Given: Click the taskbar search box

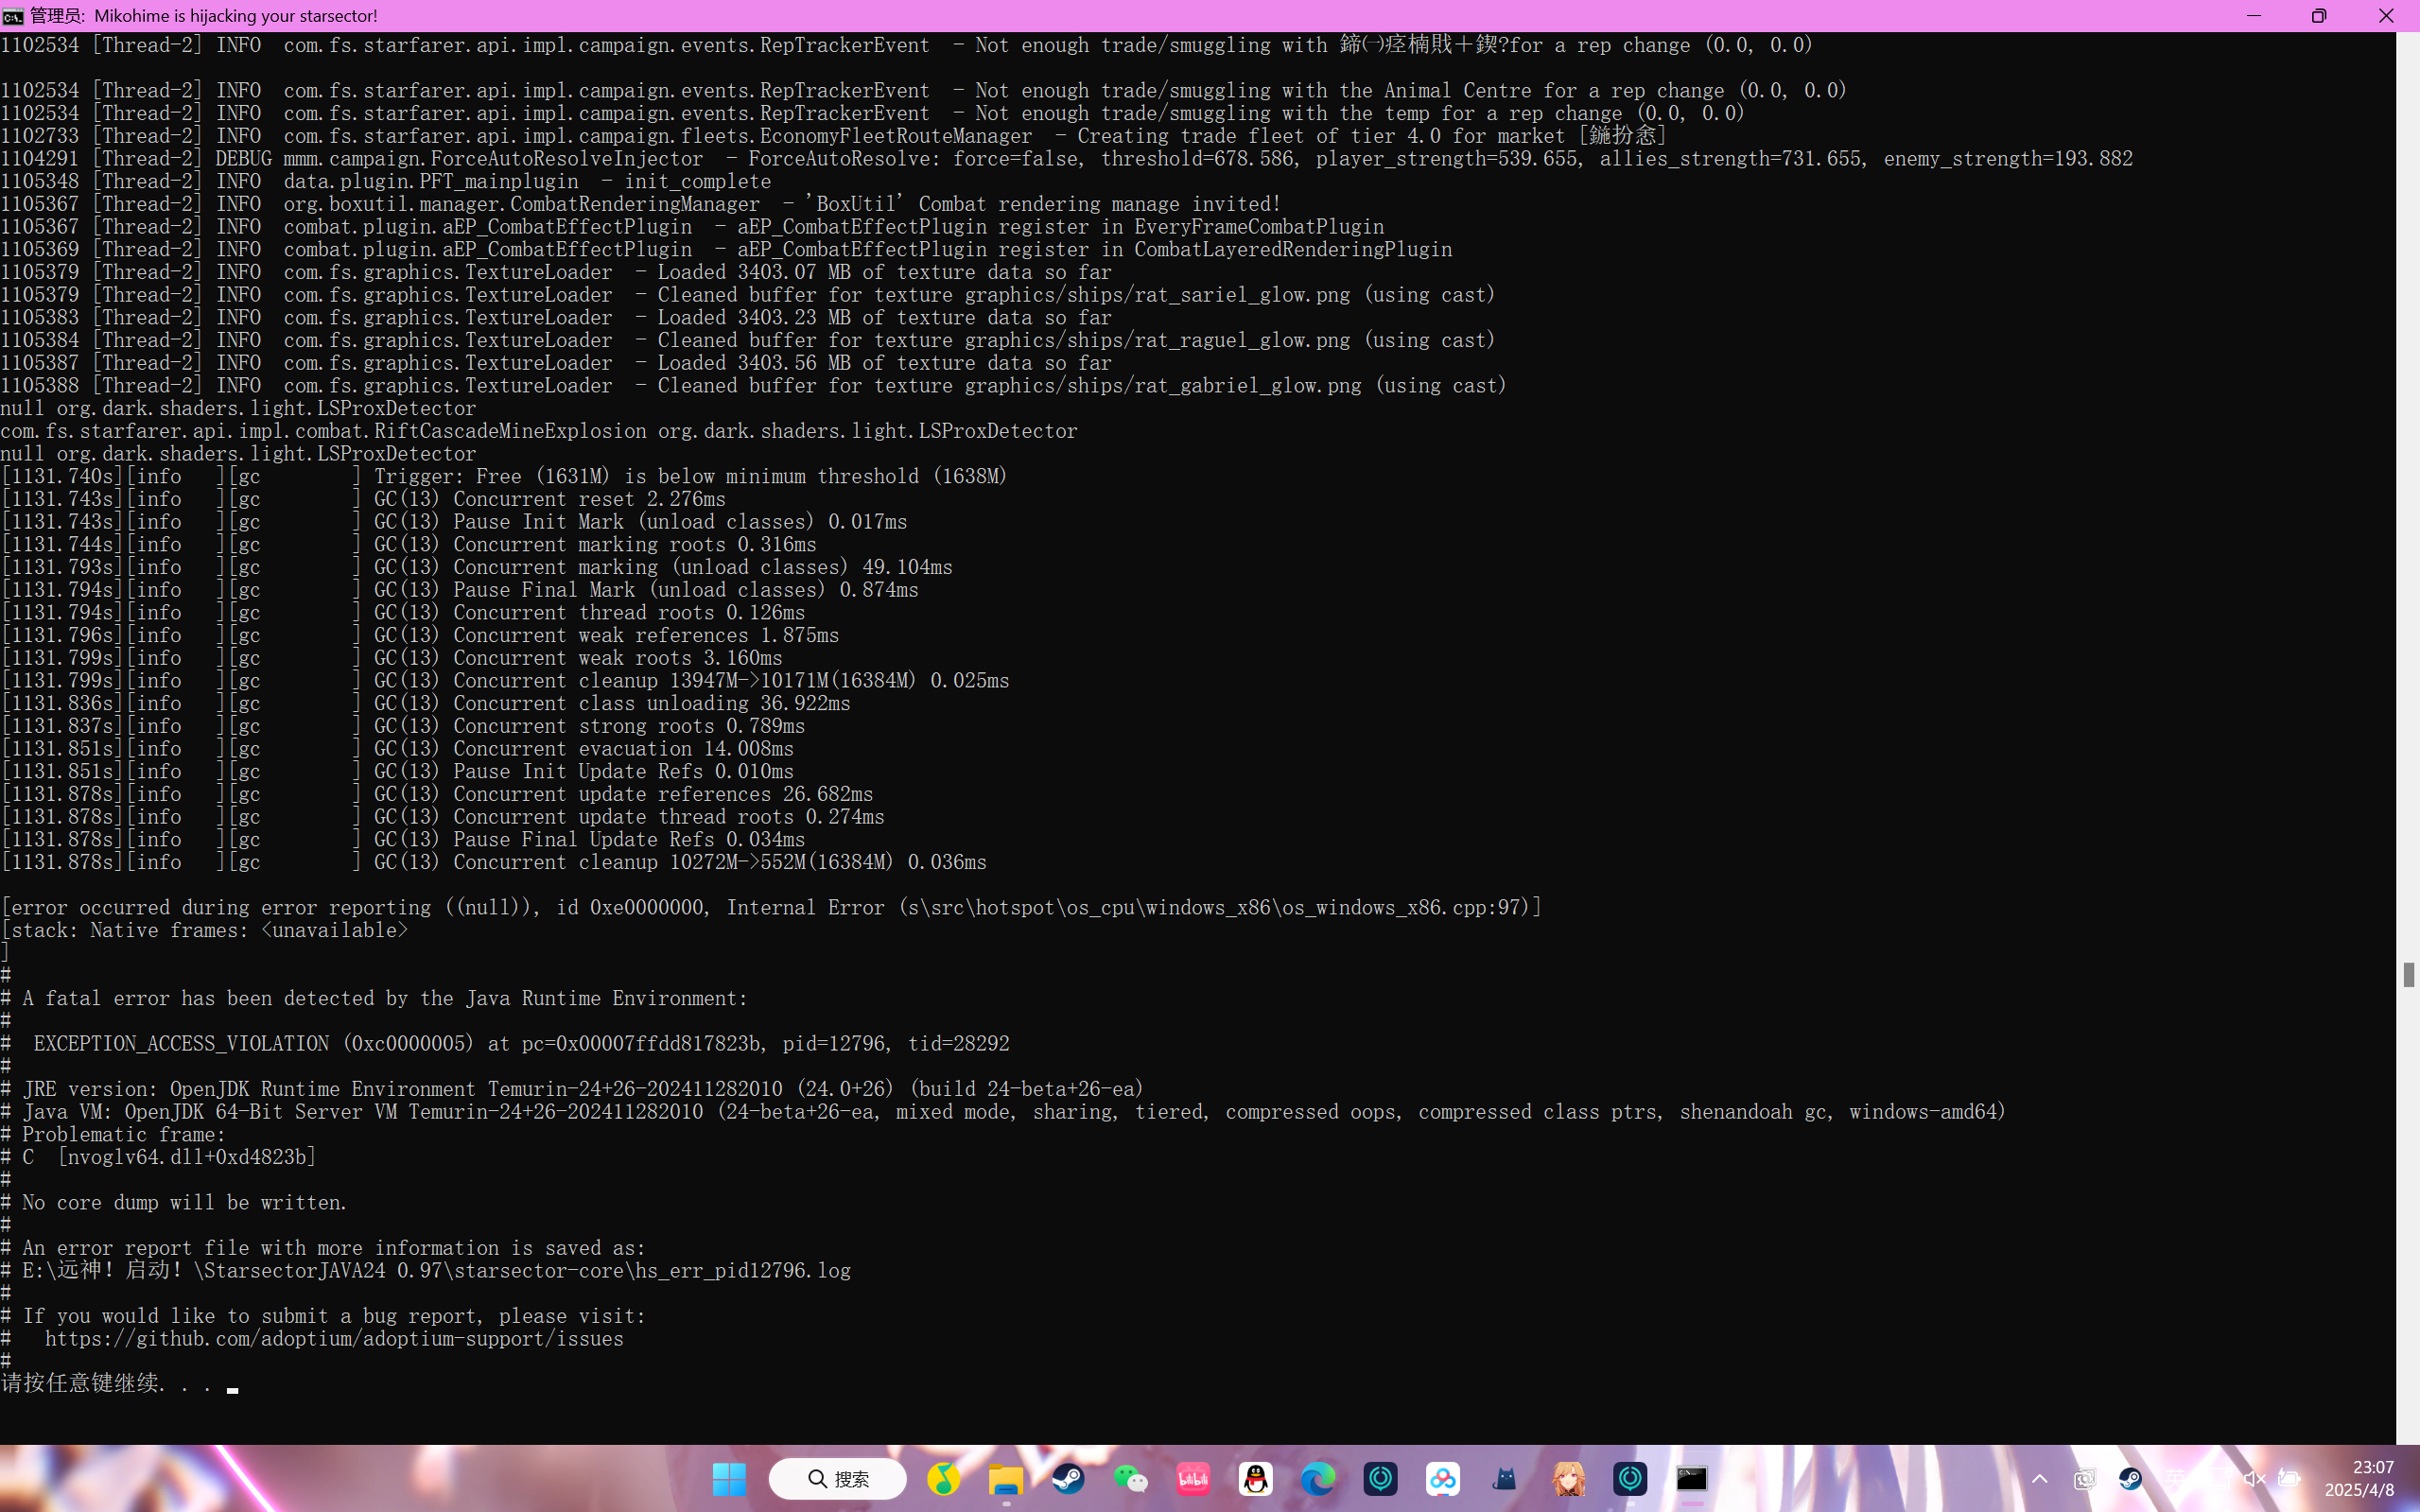Looking at the screenshot, I should coord(838,1478).
